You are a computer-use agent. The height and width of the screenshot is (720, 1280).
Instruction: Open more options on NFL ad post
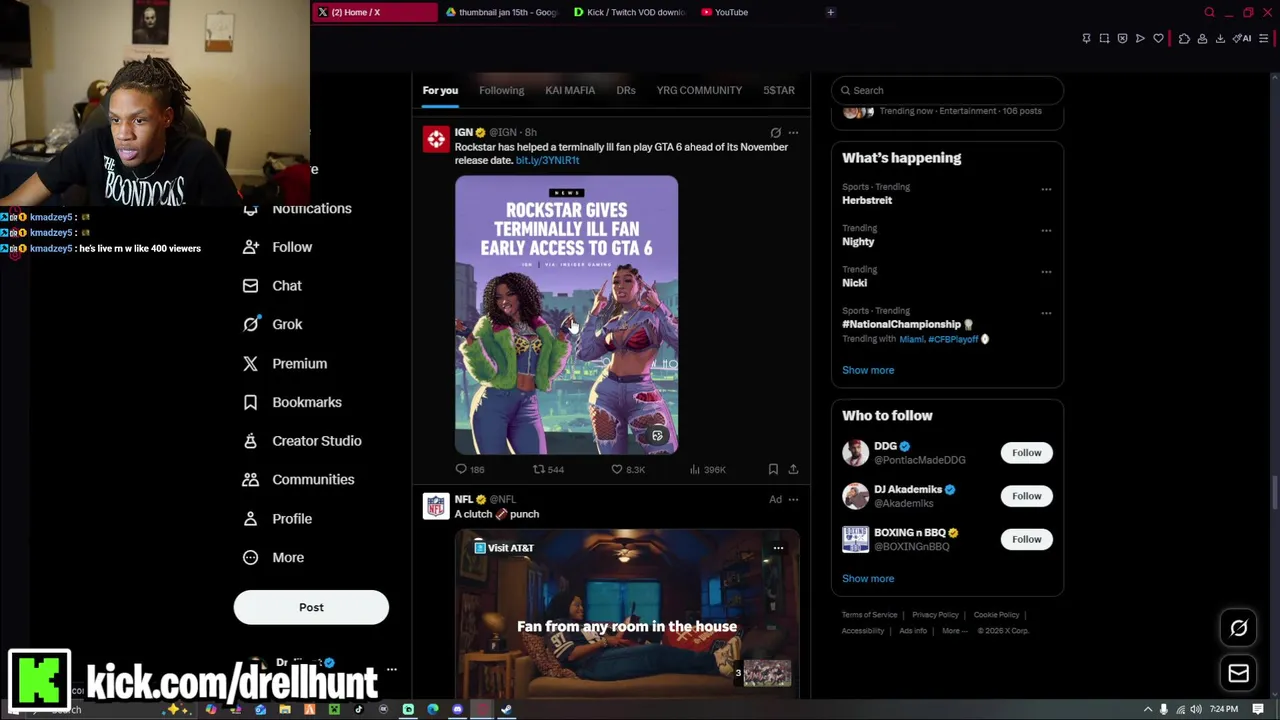(793, 499)
